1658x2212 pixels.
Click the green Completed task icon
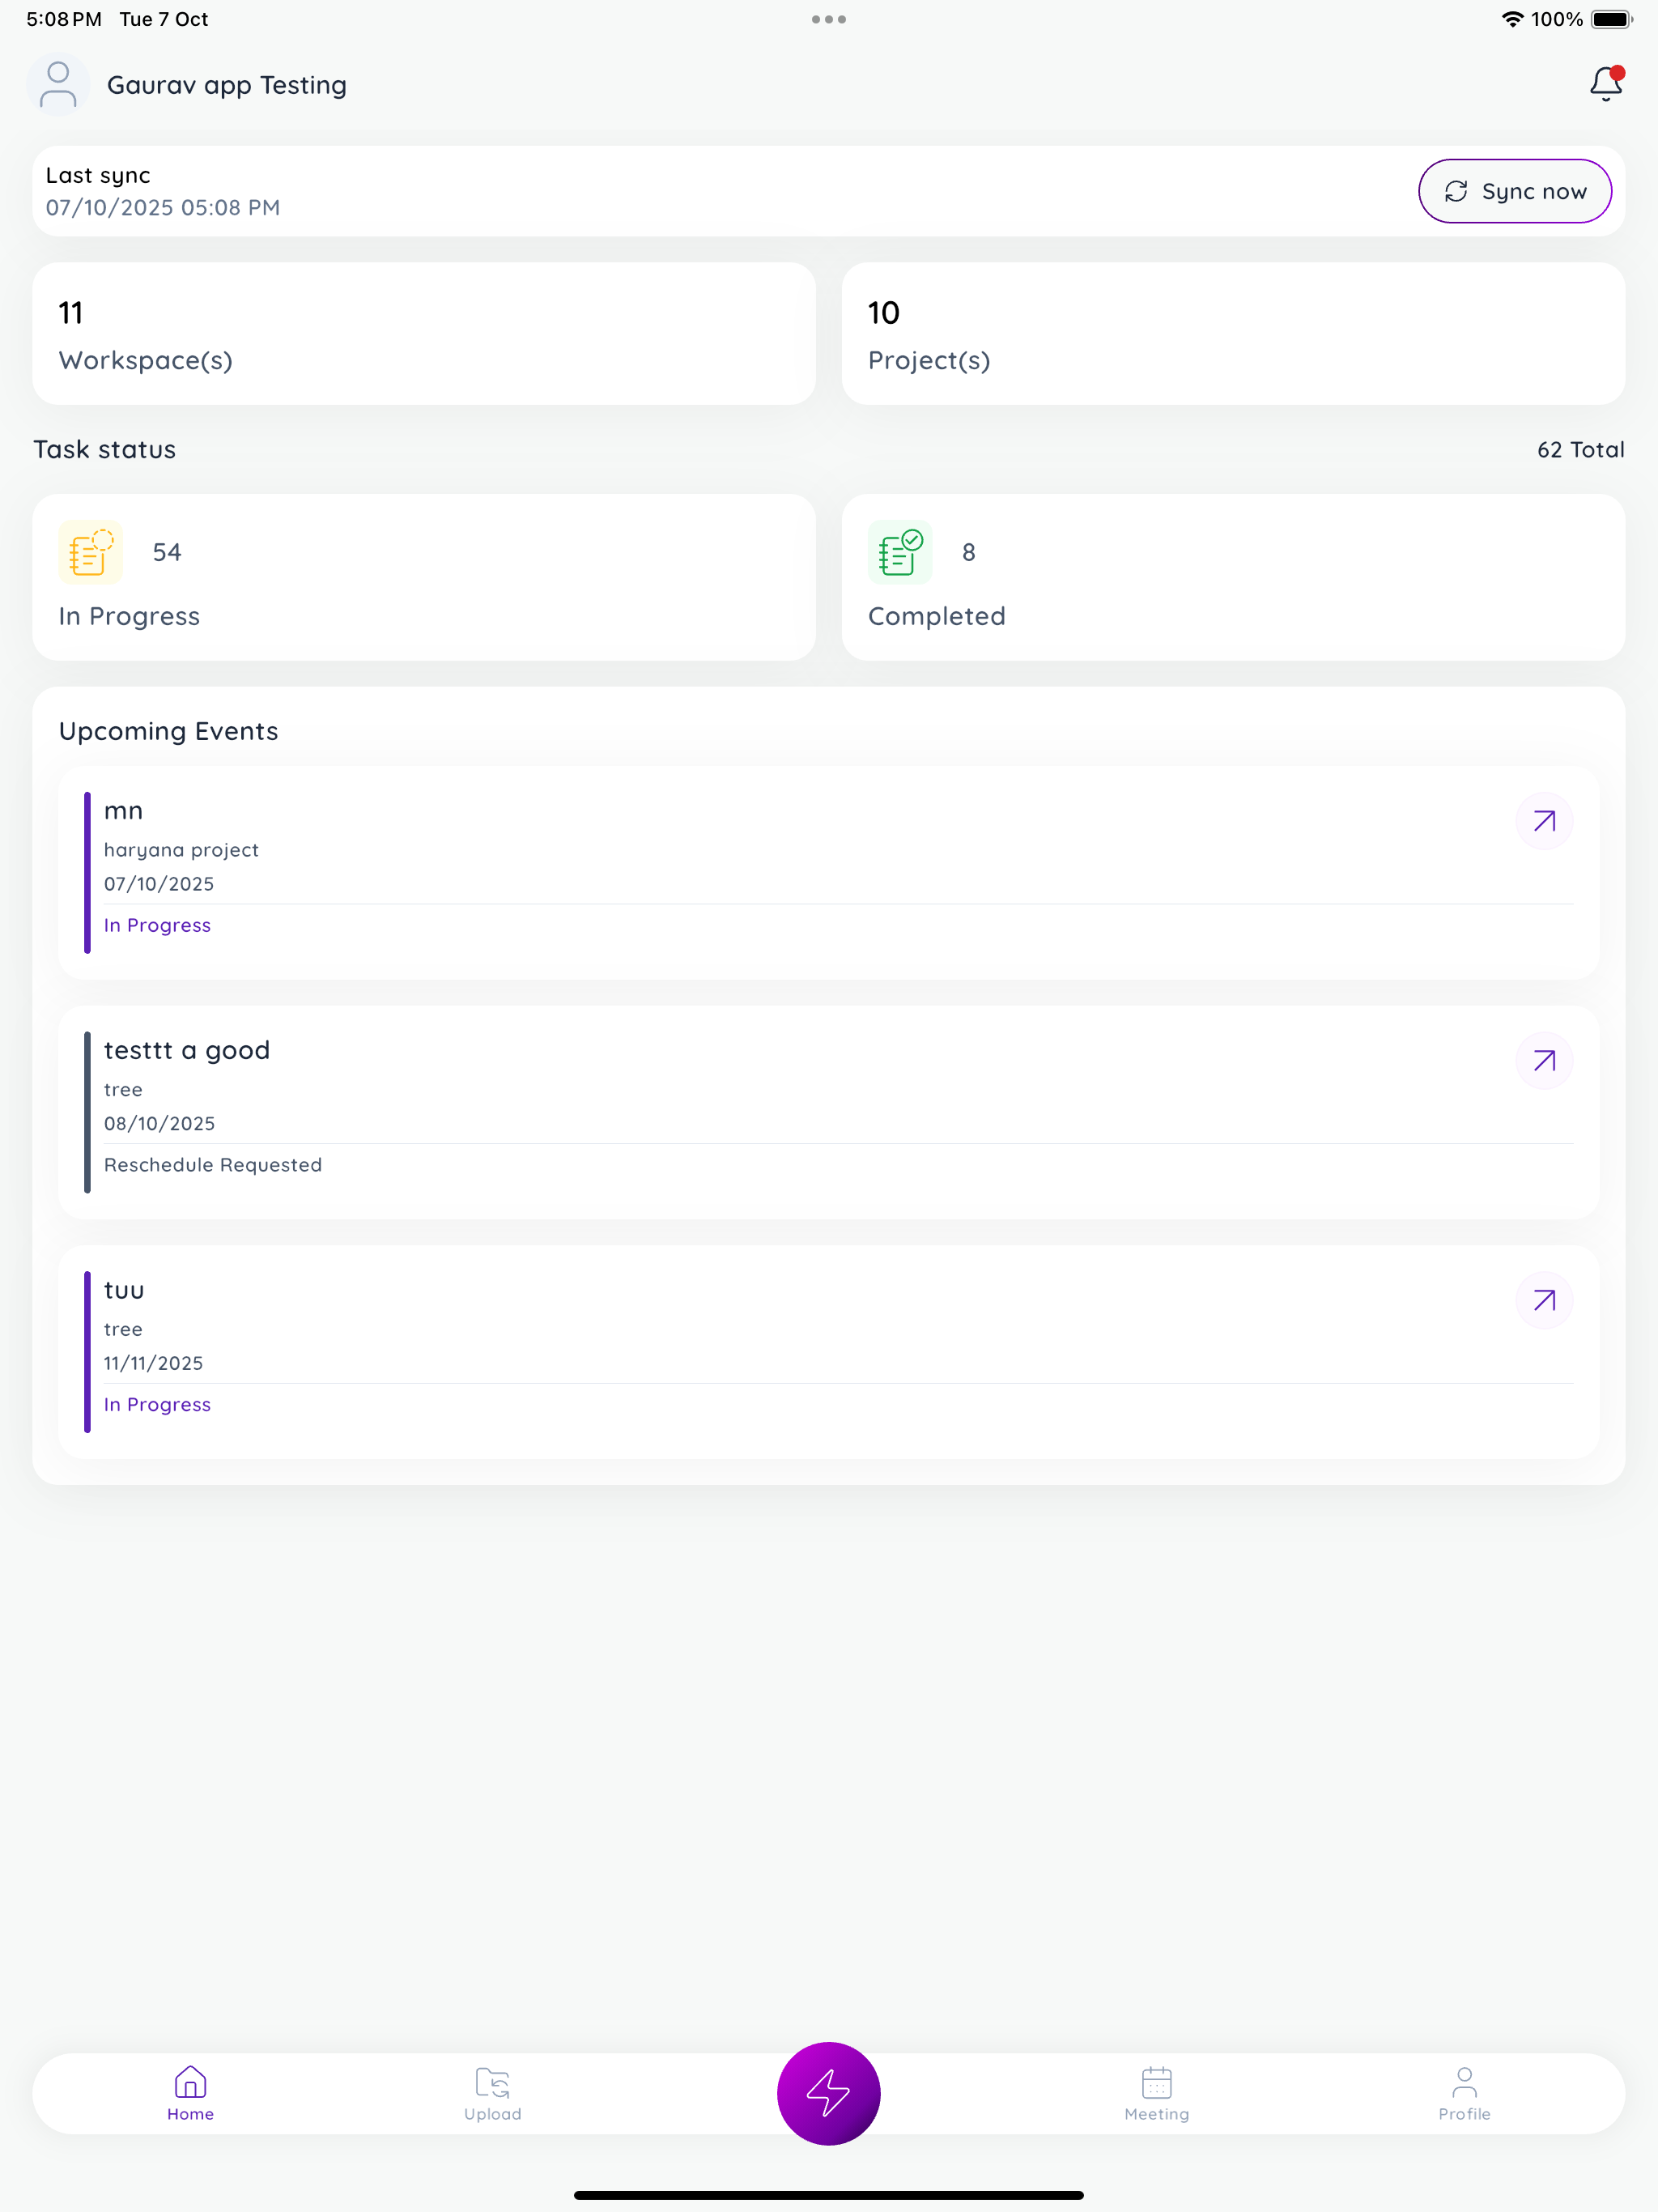pyautogui.click(x=898, y=551)
